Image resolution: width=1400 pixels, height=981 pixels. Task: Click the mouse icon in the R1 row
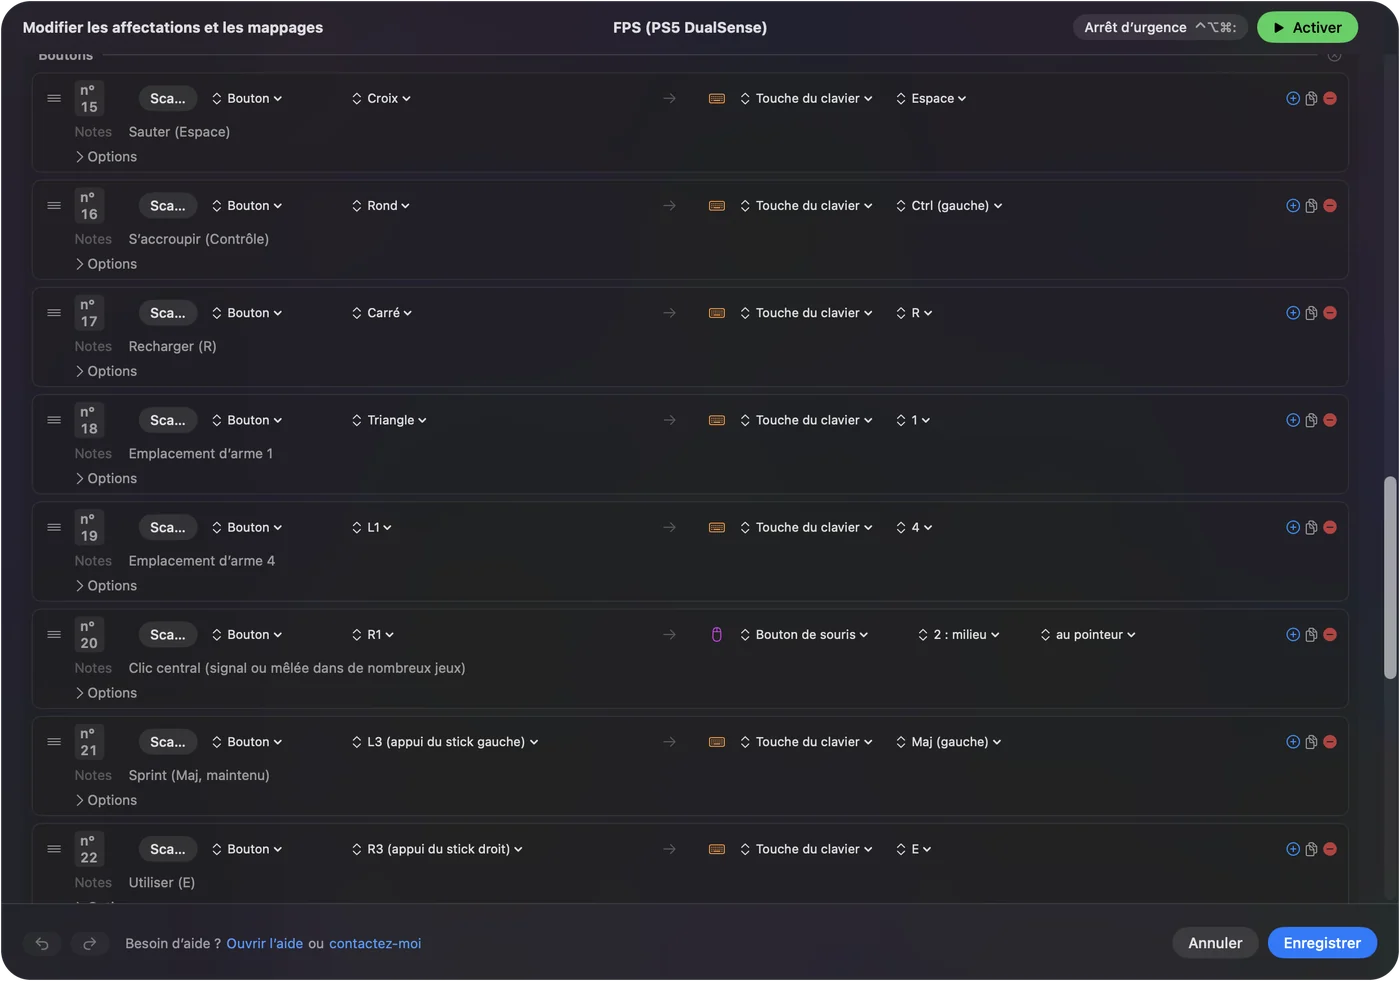[717, 635]
